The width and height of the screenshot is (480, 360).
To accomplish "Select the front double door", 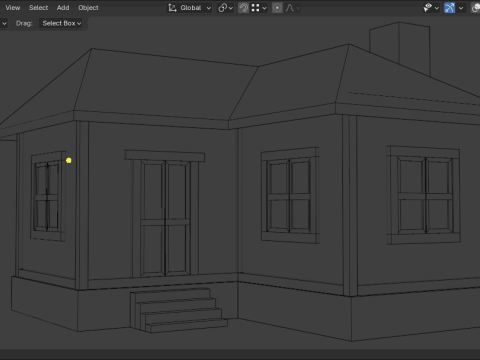I will tap(165, 217).
